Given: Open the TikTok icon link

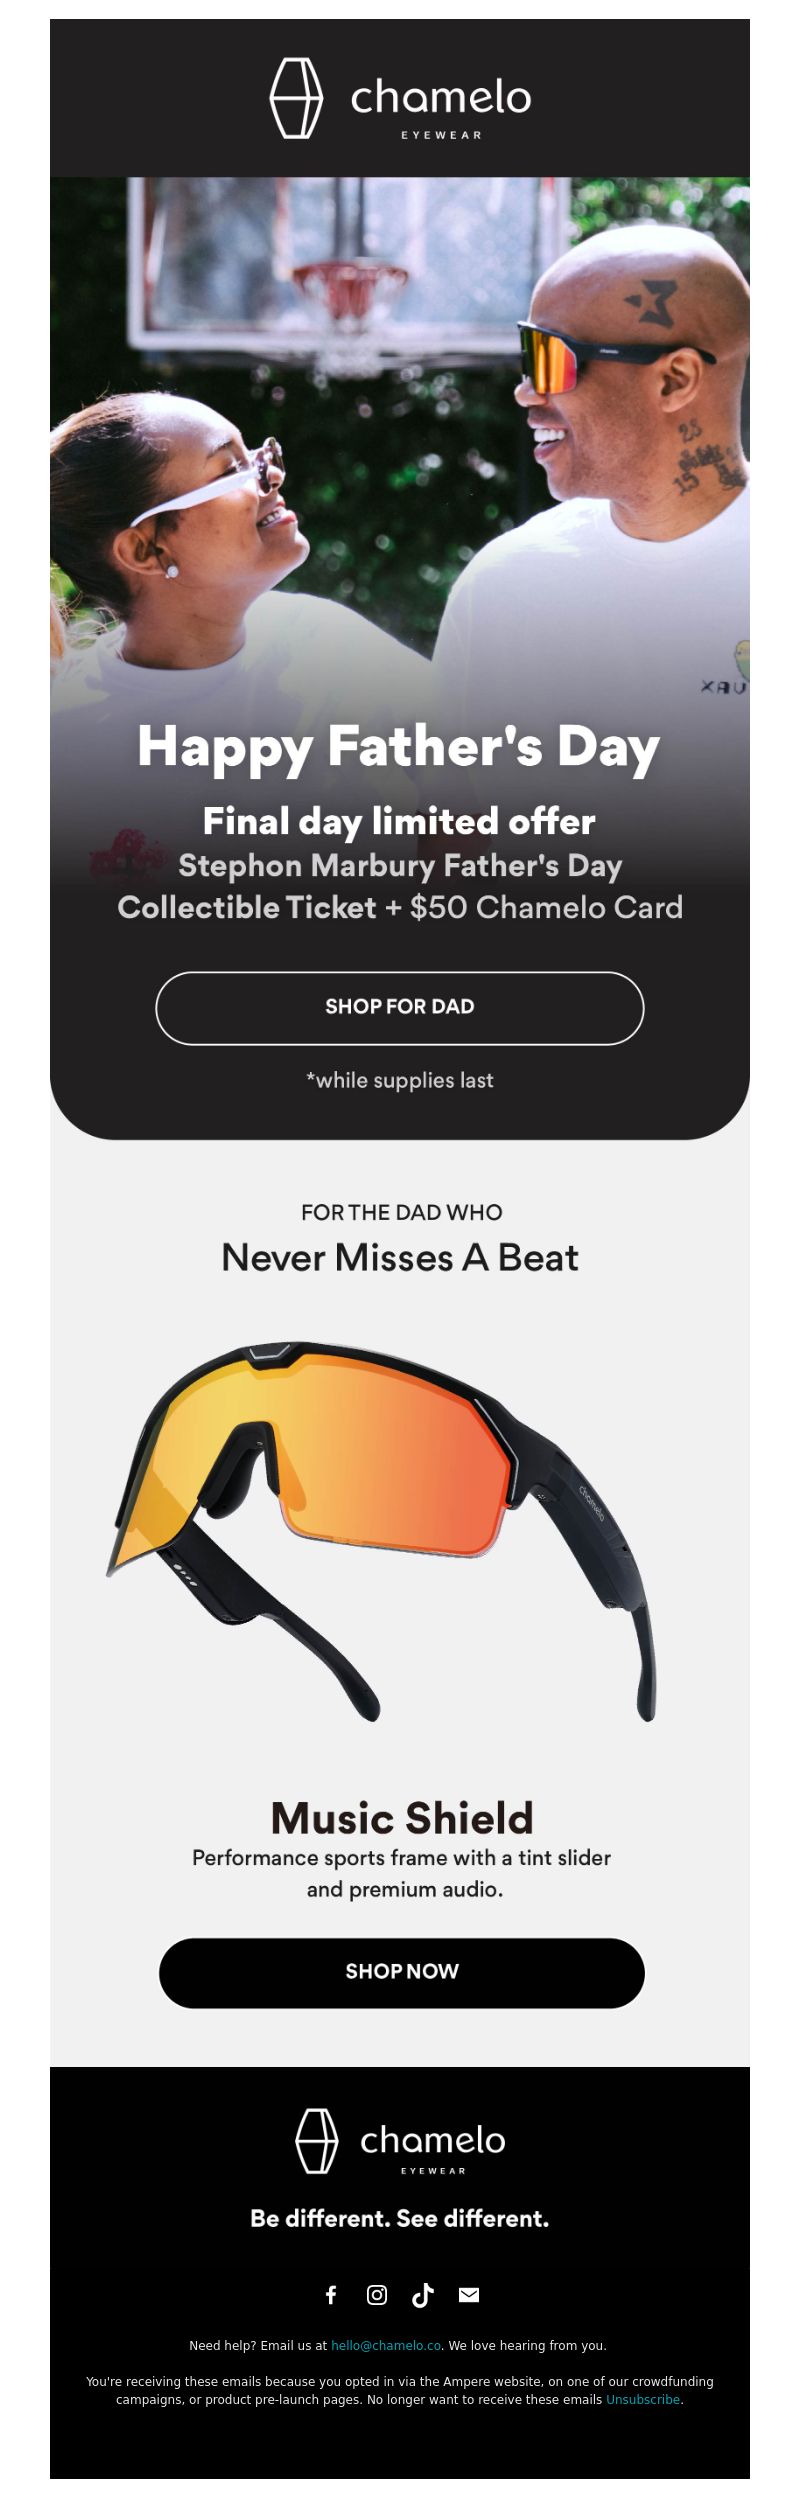Looking at the screenshot, I should pos(423,2294).
